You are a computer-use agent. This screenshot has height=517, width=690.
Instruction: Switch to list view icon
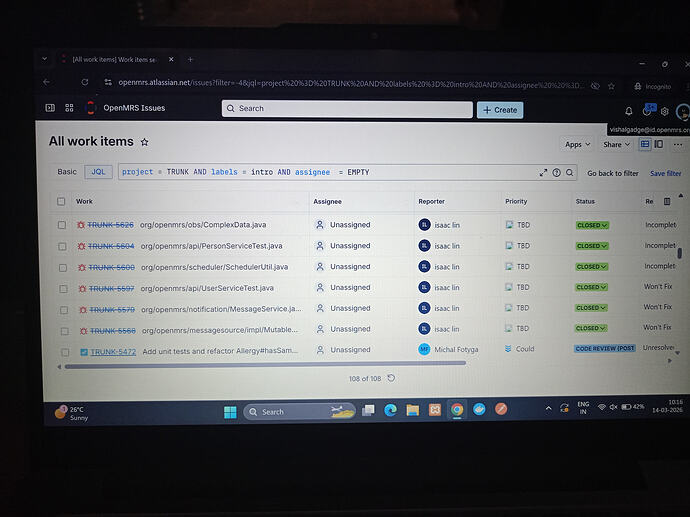645,144
